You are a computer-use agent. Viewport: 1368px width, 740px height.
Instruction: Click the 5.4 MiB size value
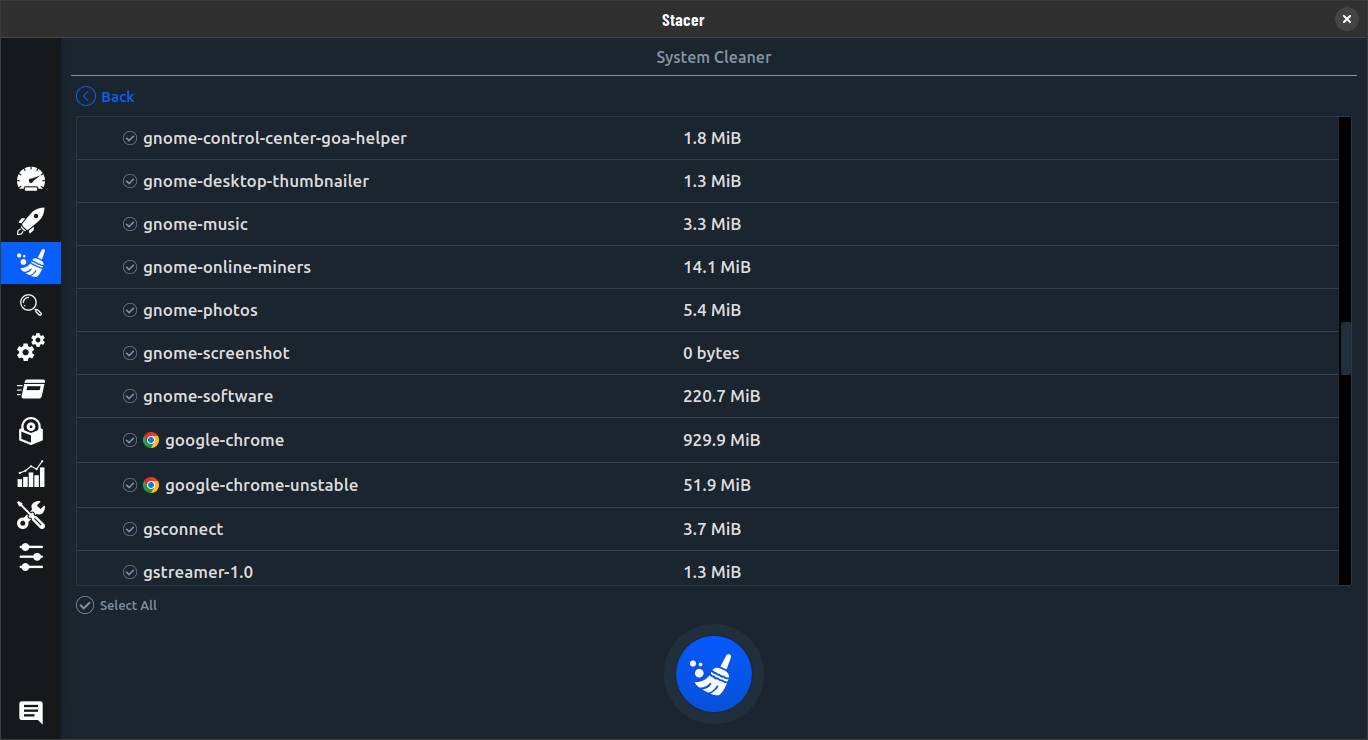point(712,310)
